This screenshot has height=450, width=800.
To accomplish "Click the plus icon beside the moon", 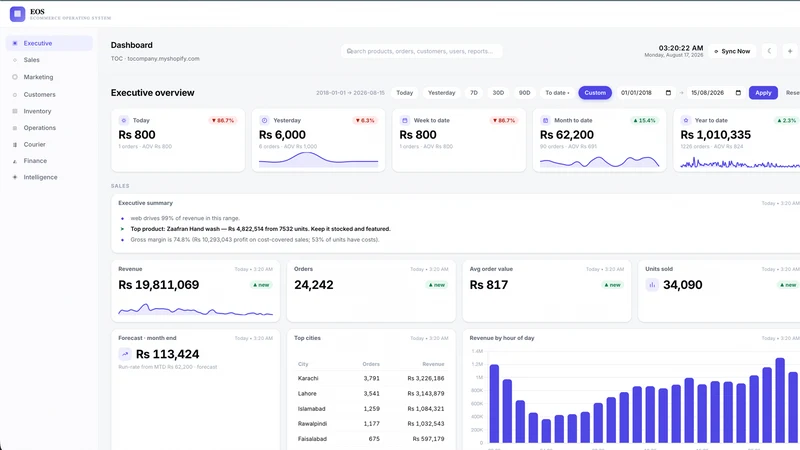I will point(790,51).
